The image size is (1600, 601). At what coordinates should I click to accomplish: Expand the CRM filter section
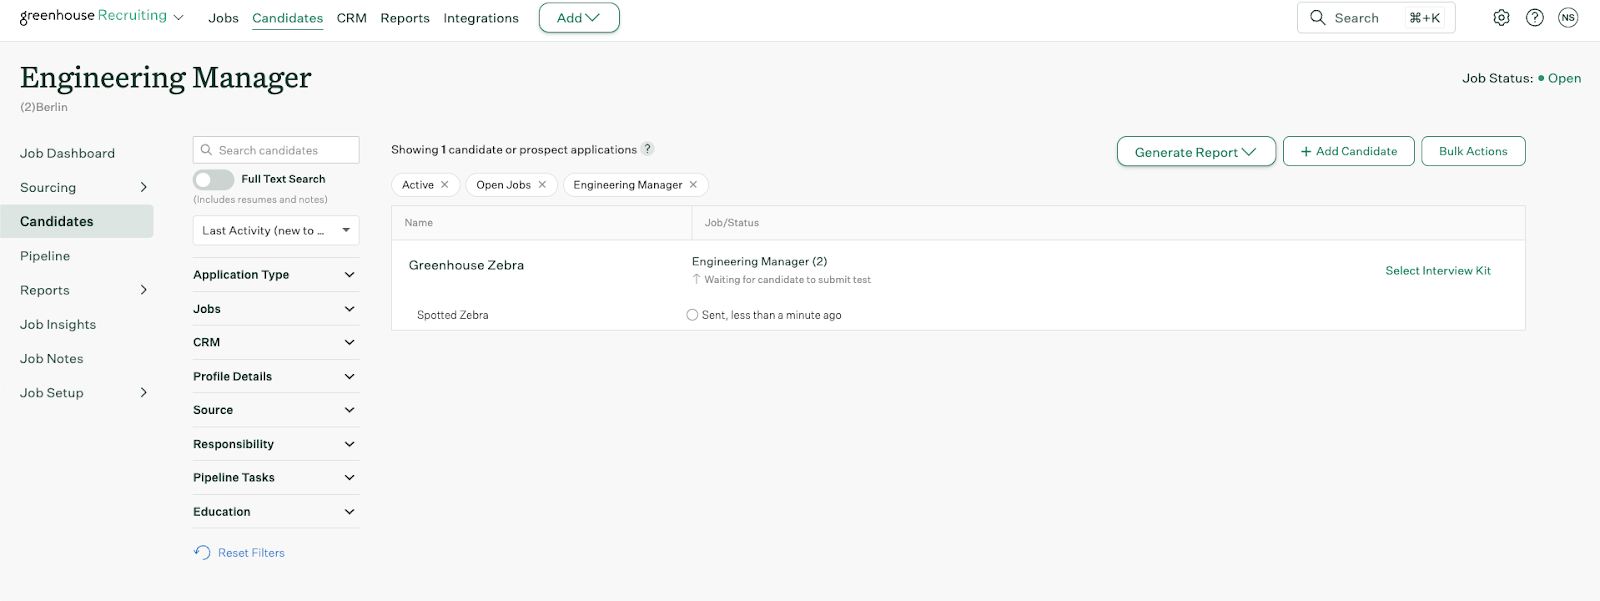coord(275,342)
